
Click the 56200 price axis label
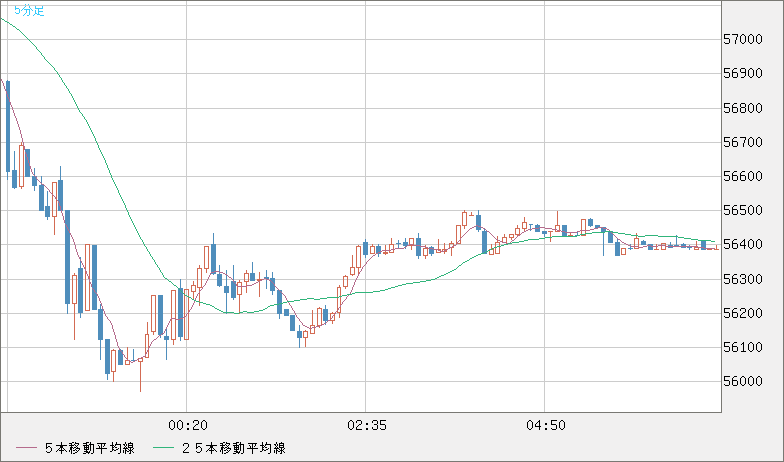click(x=743, y=313)
